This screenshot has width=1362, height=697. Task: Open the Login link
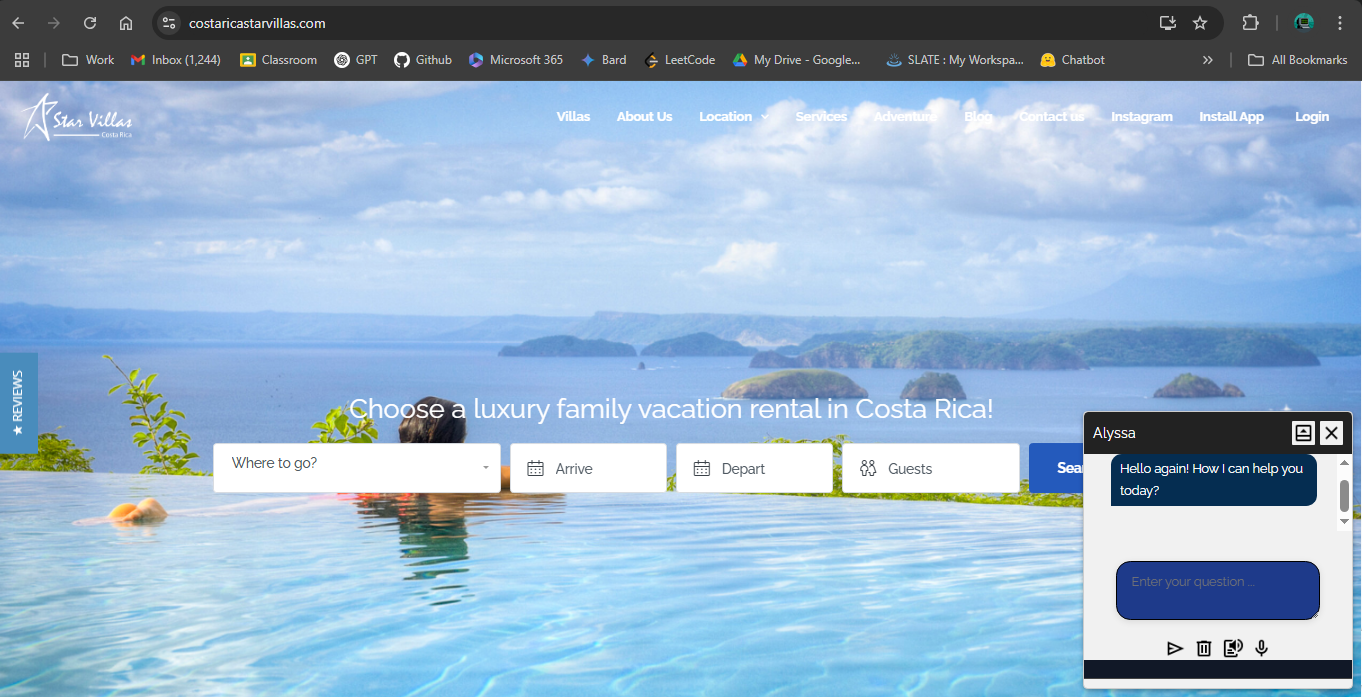(x=1311, y=116)
